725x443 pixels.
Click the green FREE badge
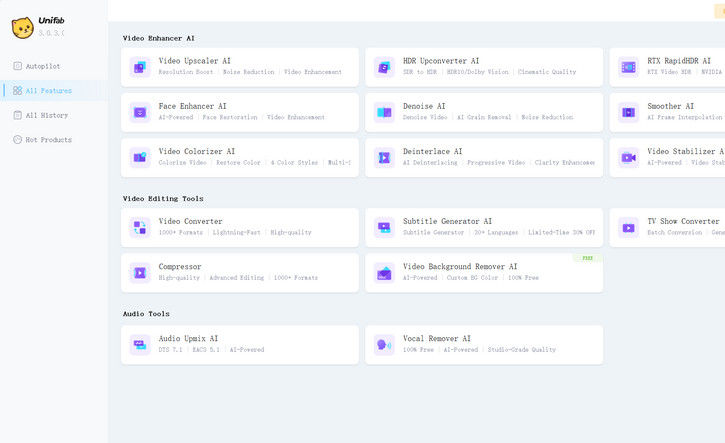click(x=588, y=258)
